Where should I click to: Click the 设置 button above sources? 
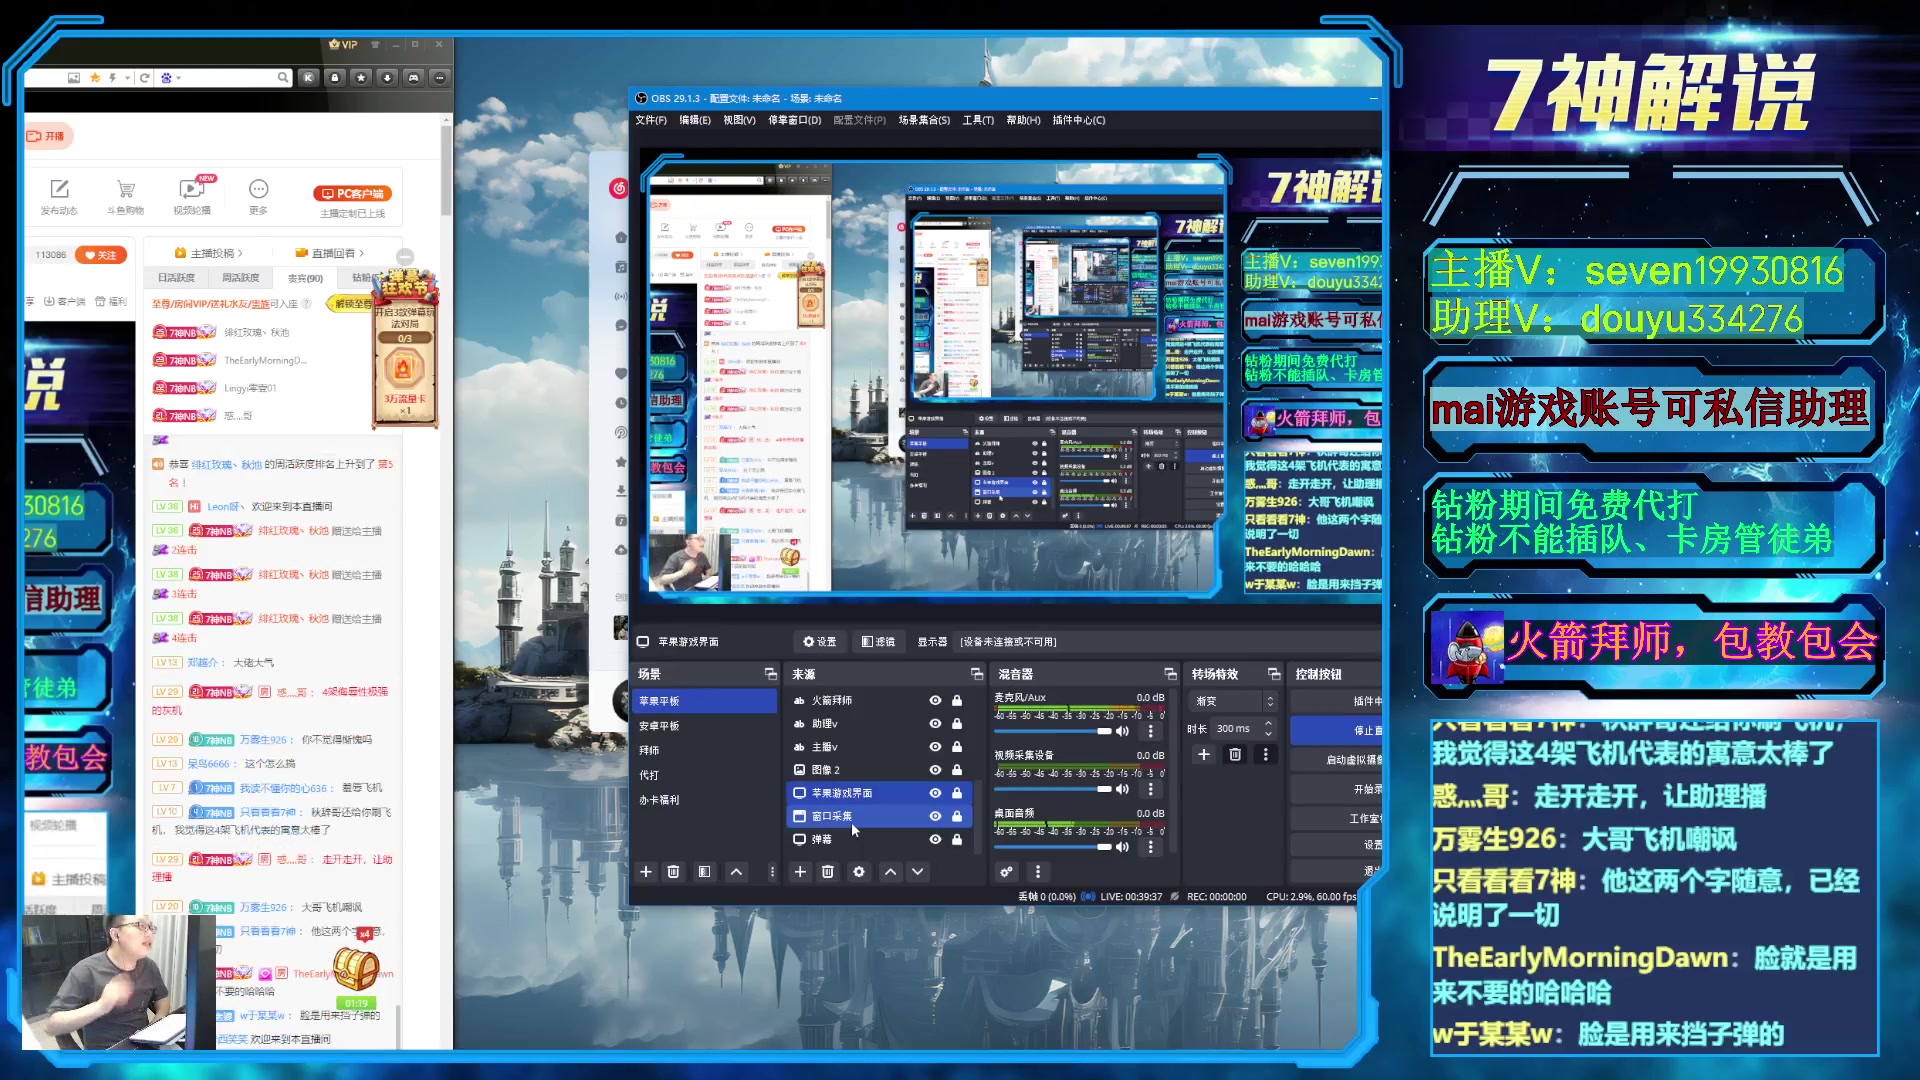tap(819, 642)
